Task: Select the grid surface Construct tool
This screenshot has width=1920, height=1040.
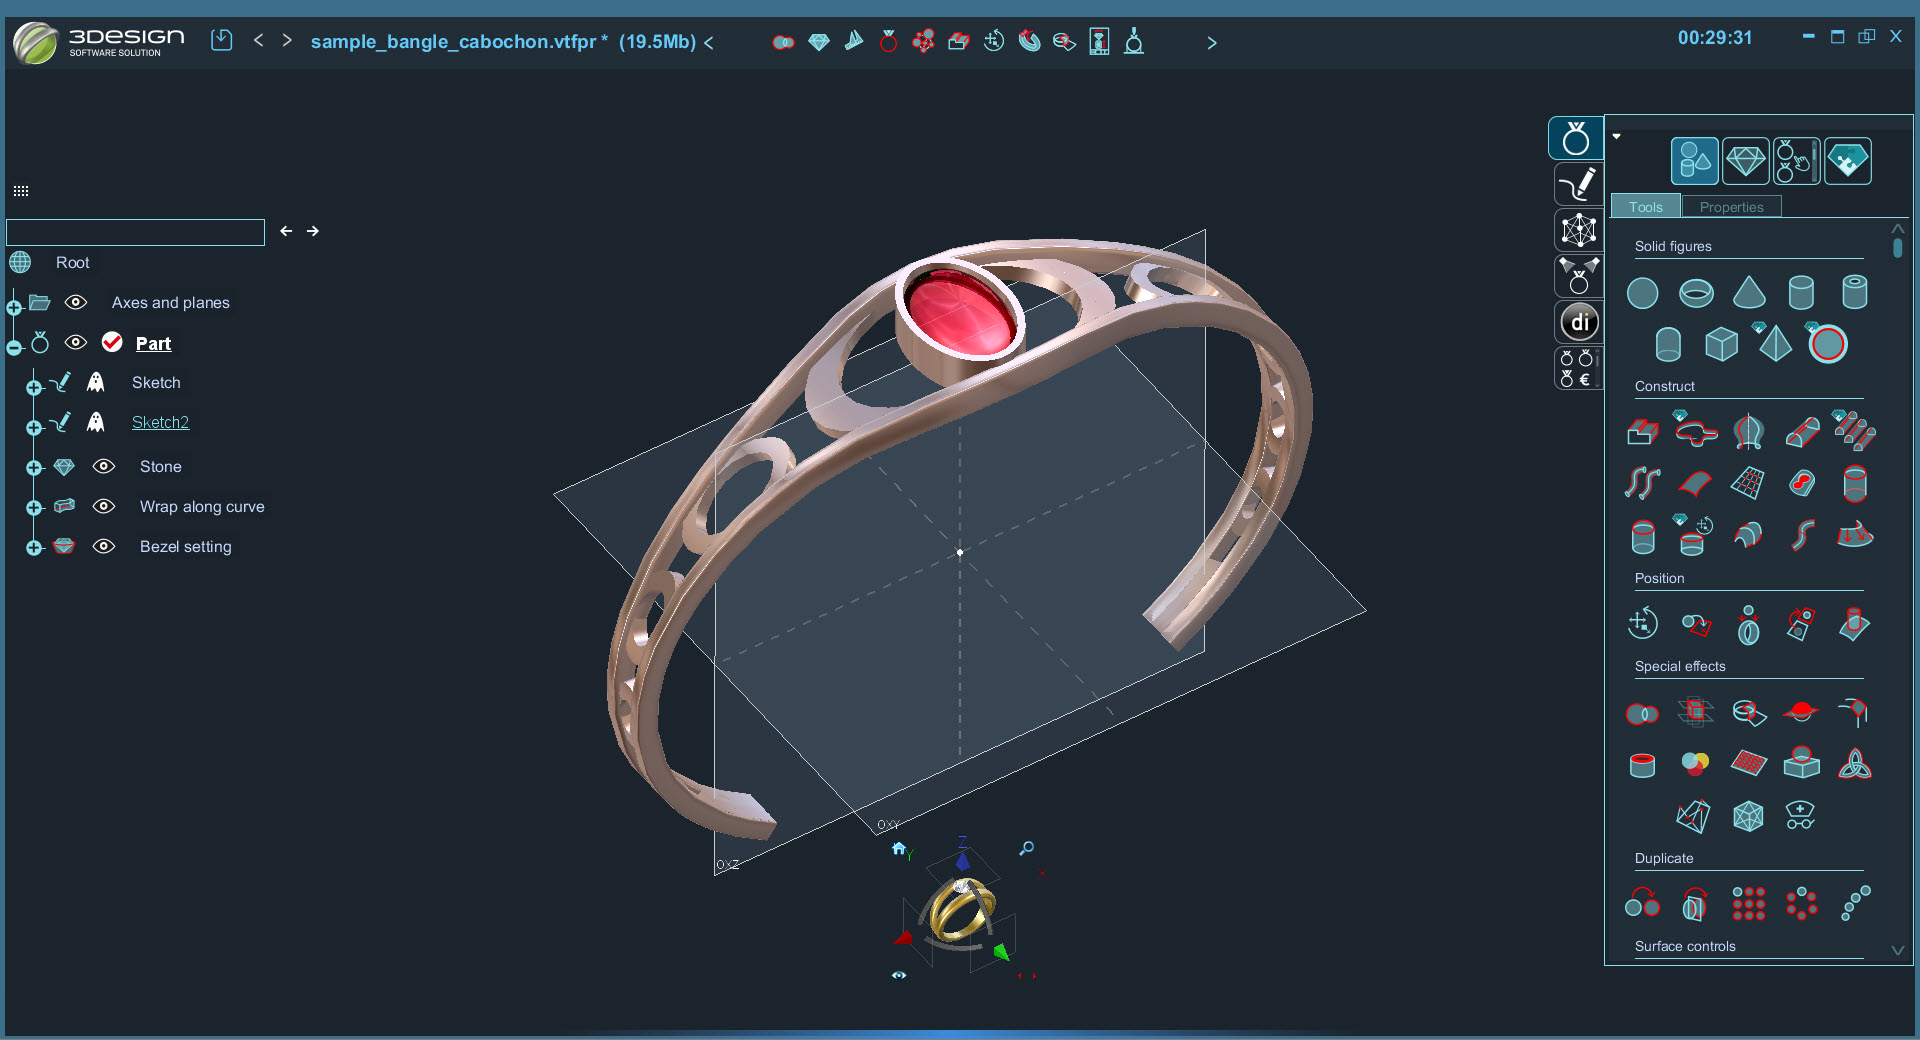Action: coord(1748,483)
